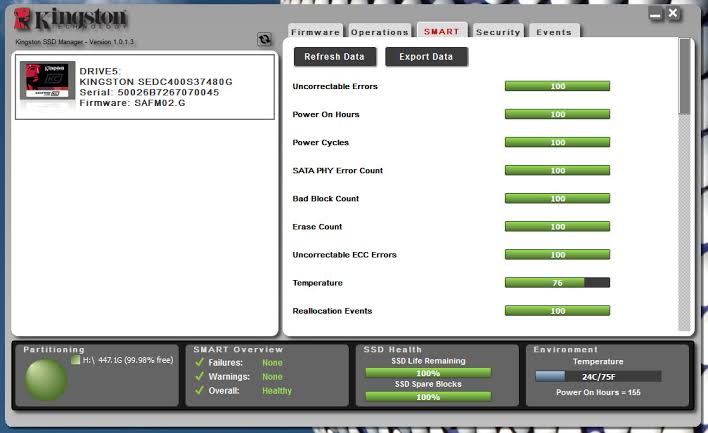708x433 pixels.
Task: Click the Power Cycles label
Action: point(321,143)
